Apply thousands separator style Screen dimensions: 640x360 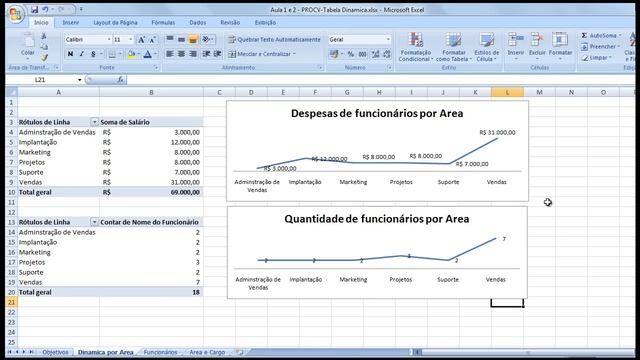pos(362,54)
